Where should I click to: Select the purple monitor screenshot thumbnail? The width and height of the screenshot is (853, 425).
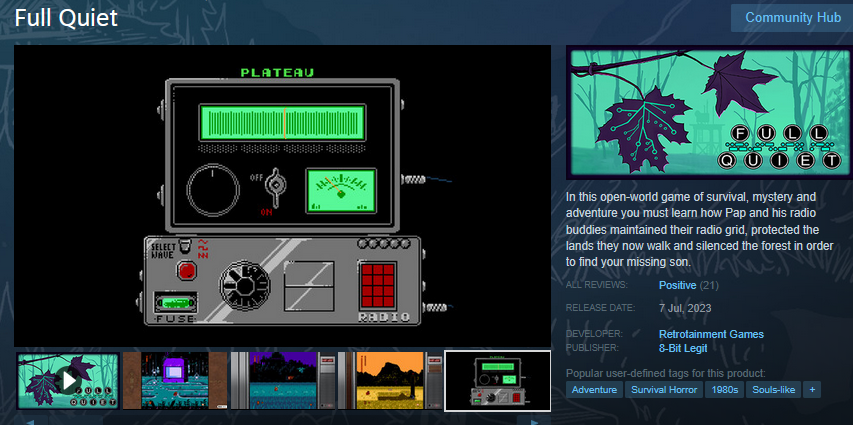click(175, 380)
